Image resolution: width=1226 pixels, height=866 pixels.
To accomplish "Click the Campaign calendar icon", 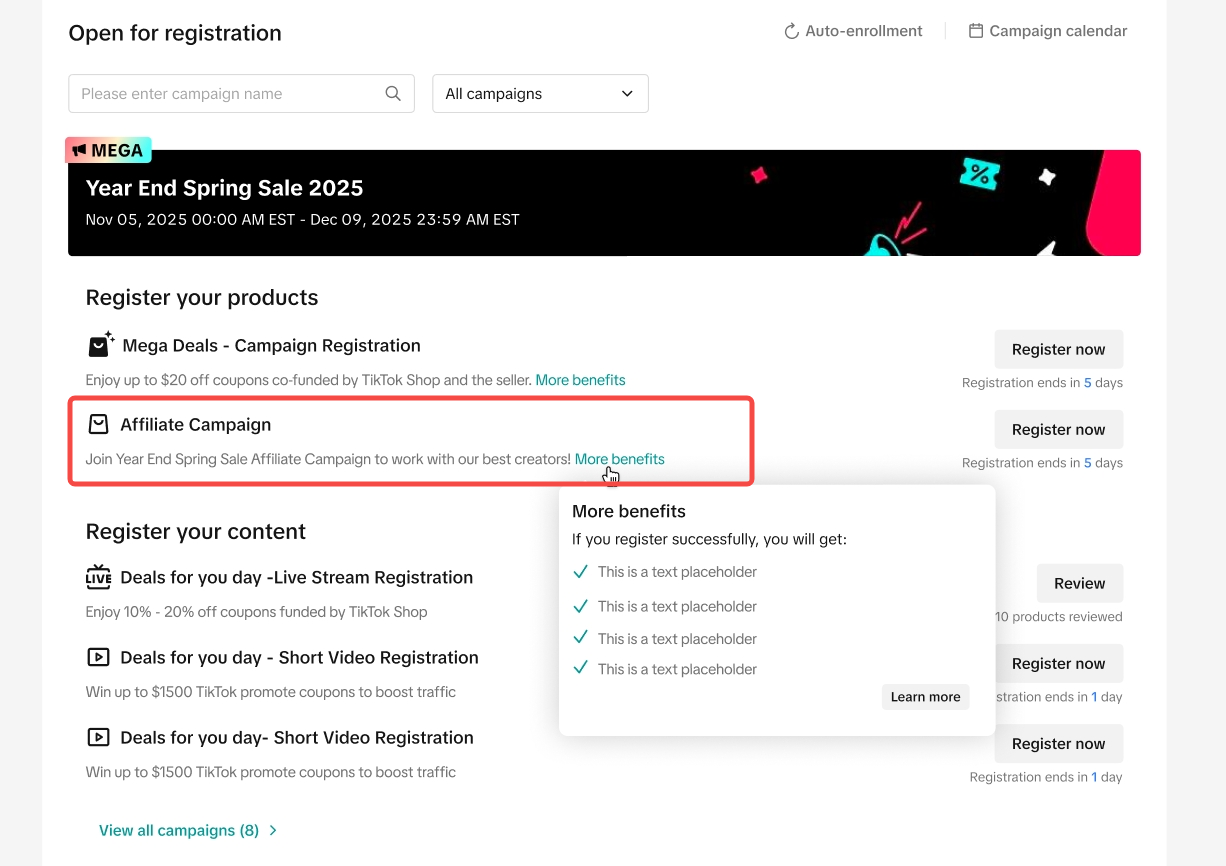I will pyautogui.click(x=976, y=31).
